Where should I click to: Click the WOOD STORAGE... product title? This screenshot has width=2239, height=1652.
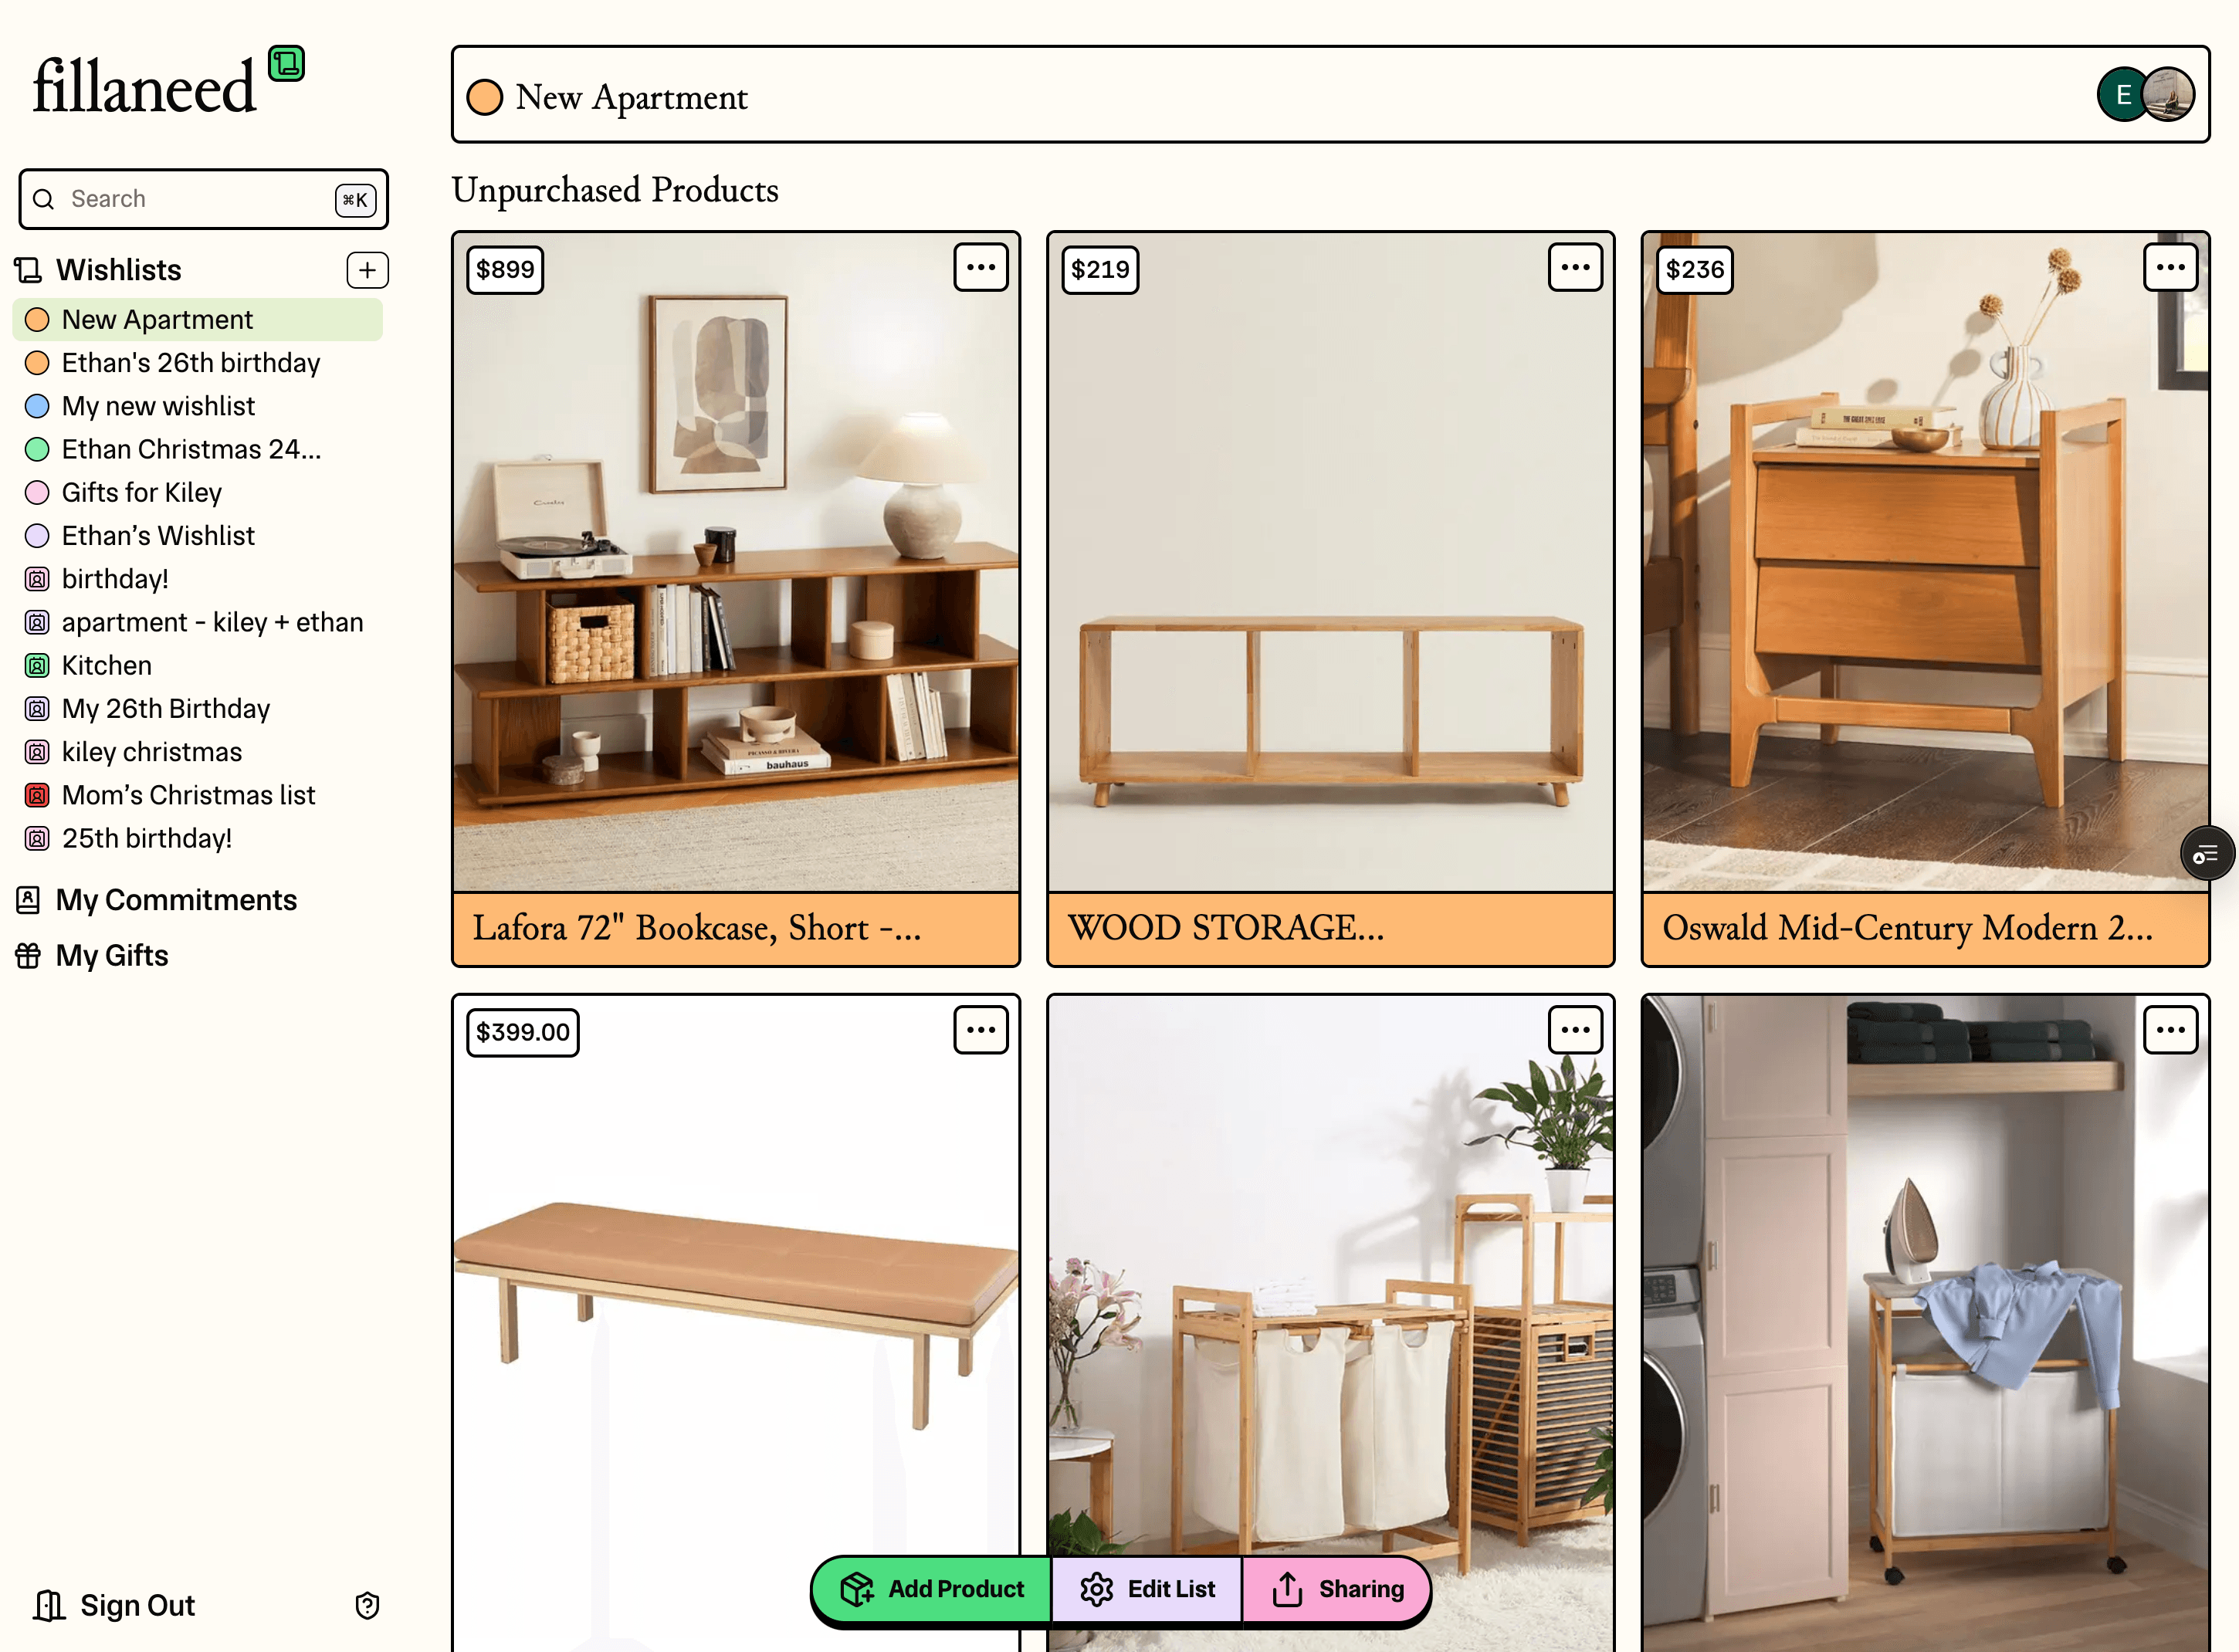[x=1226, y=928]
